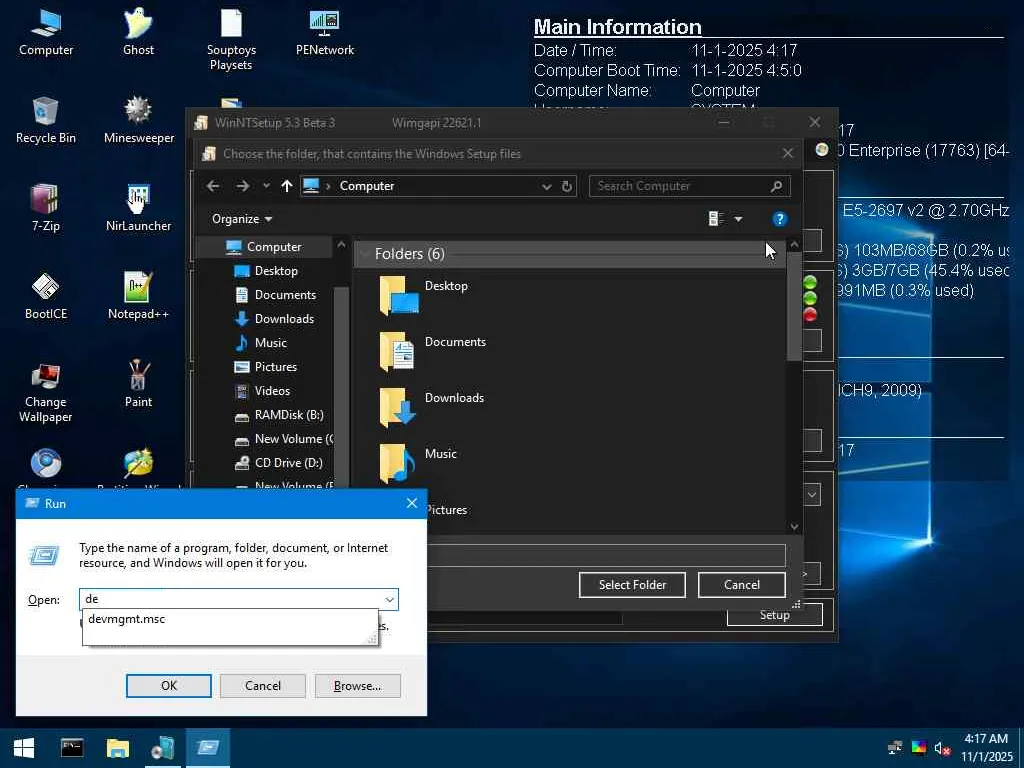Open the Organize dropdown menu
This screenshot has height=768, width=1024.
pos(242,219)
